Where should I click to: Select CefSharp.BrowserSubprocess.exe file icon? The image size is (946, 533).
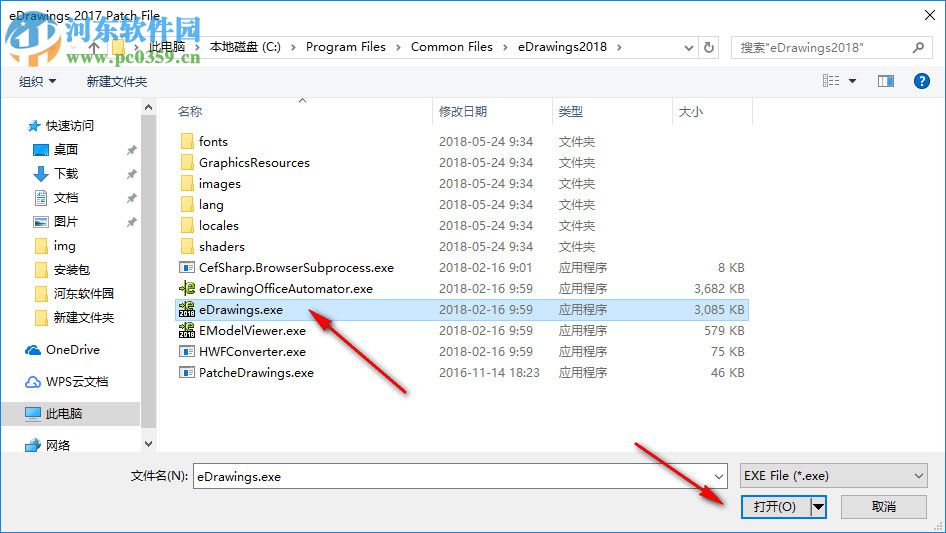pos(187,267)
